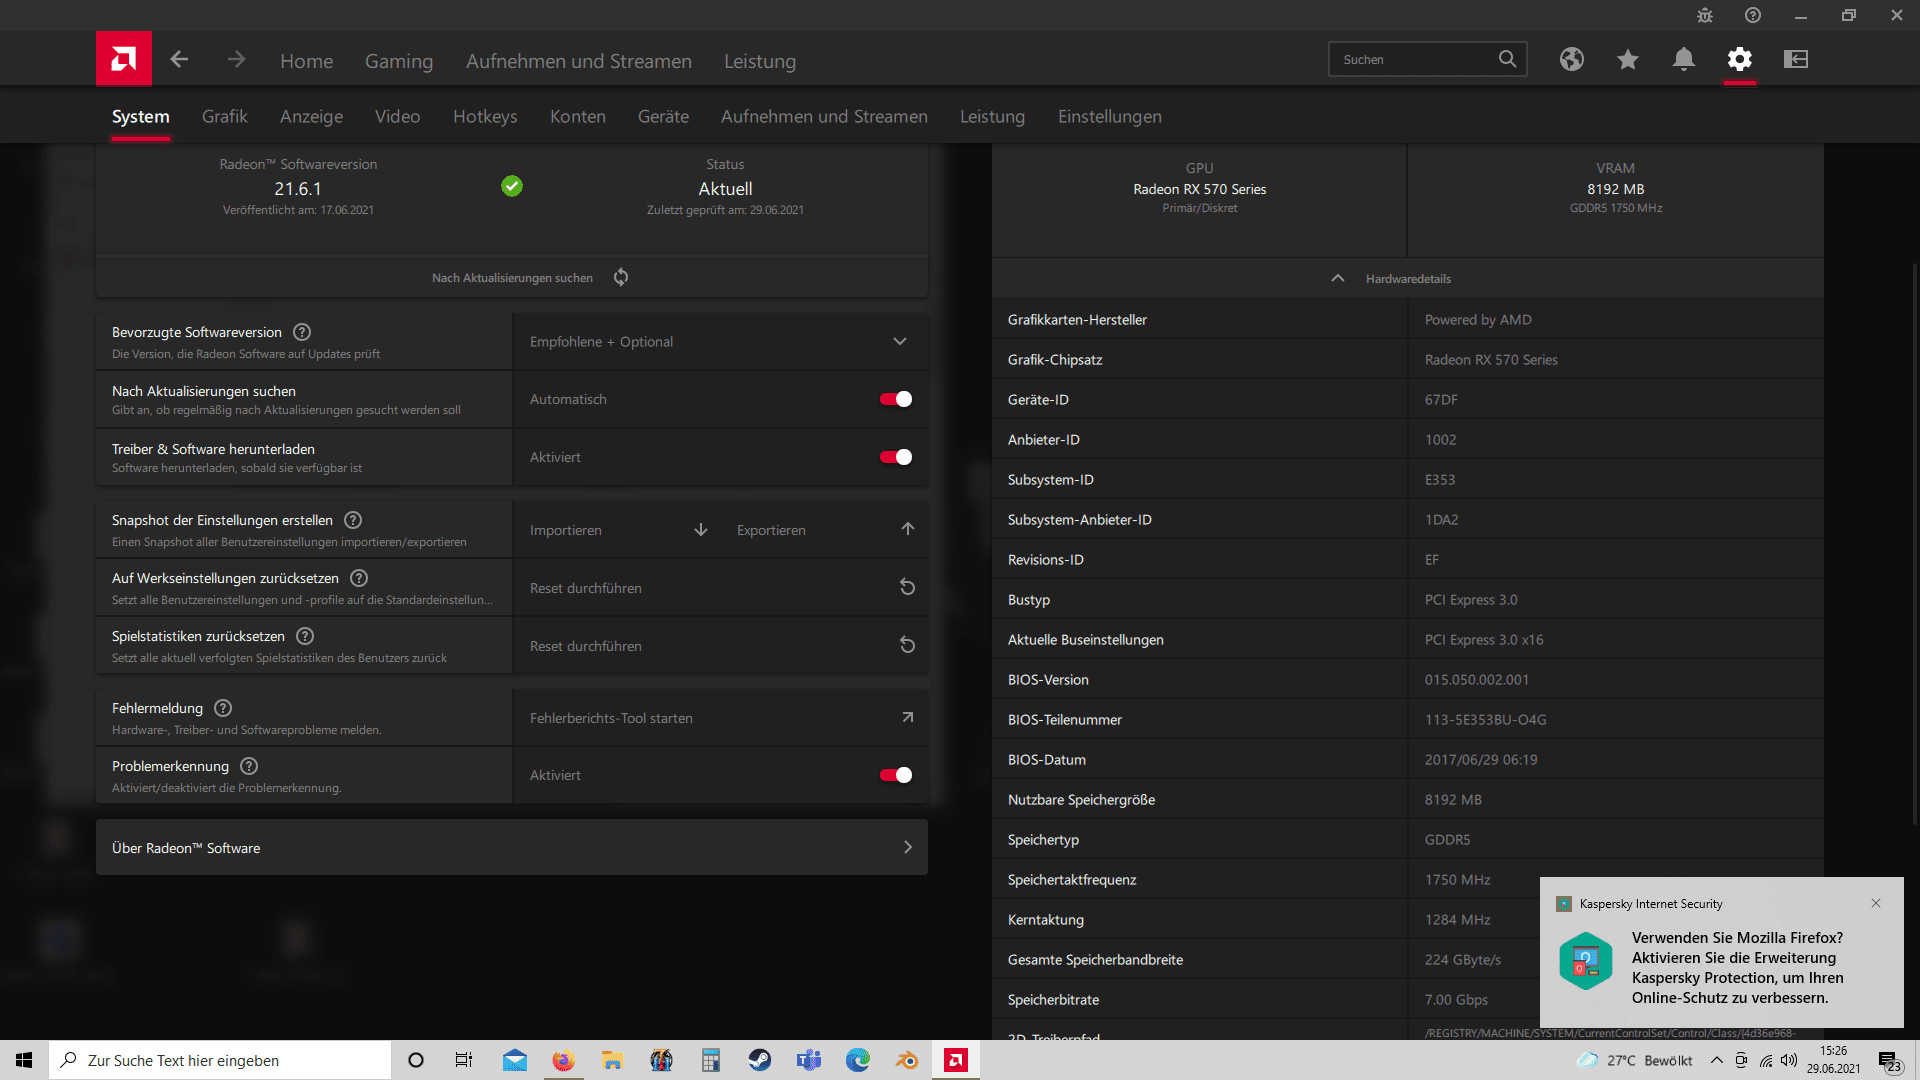Open Firefox from the taskbar
Viewport: 1920px width, 1080px height.
(x=564, y=1060)
